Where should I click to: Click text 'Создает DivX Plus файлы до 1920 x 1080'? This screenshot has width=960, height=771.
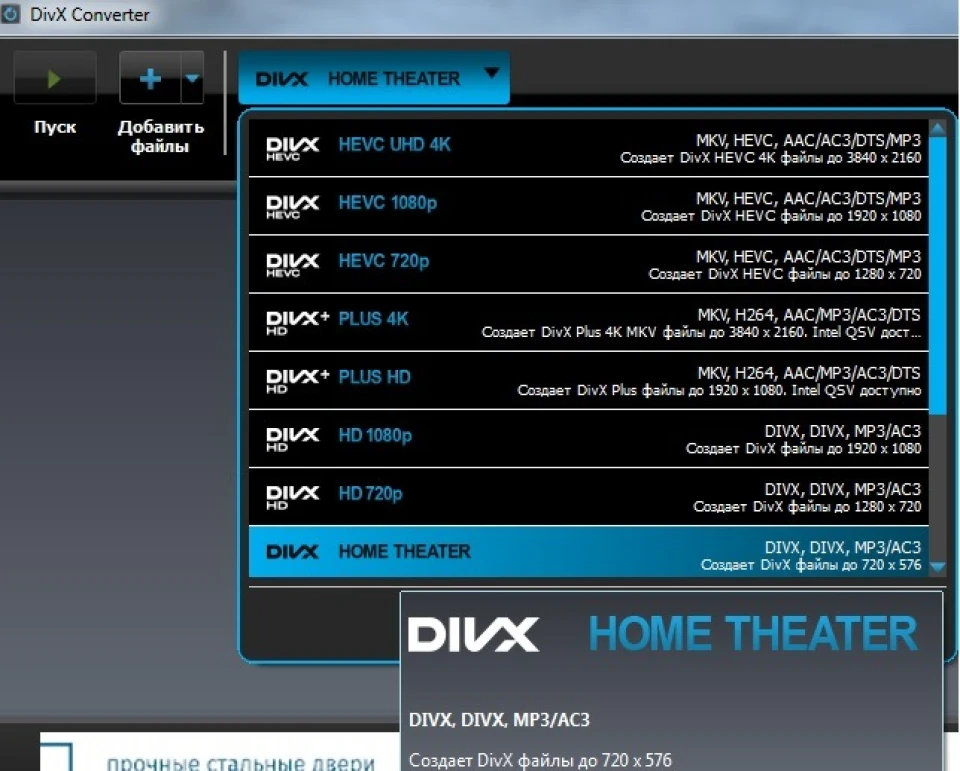651,391
